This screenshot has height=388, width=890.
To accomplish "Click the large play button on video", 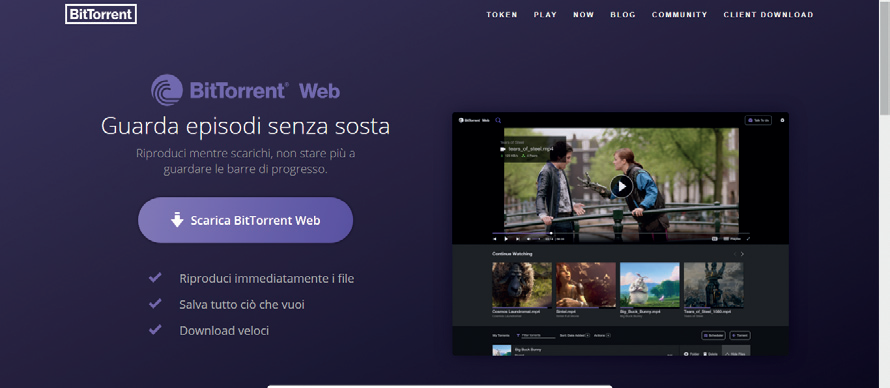I will tap(622, 186).
